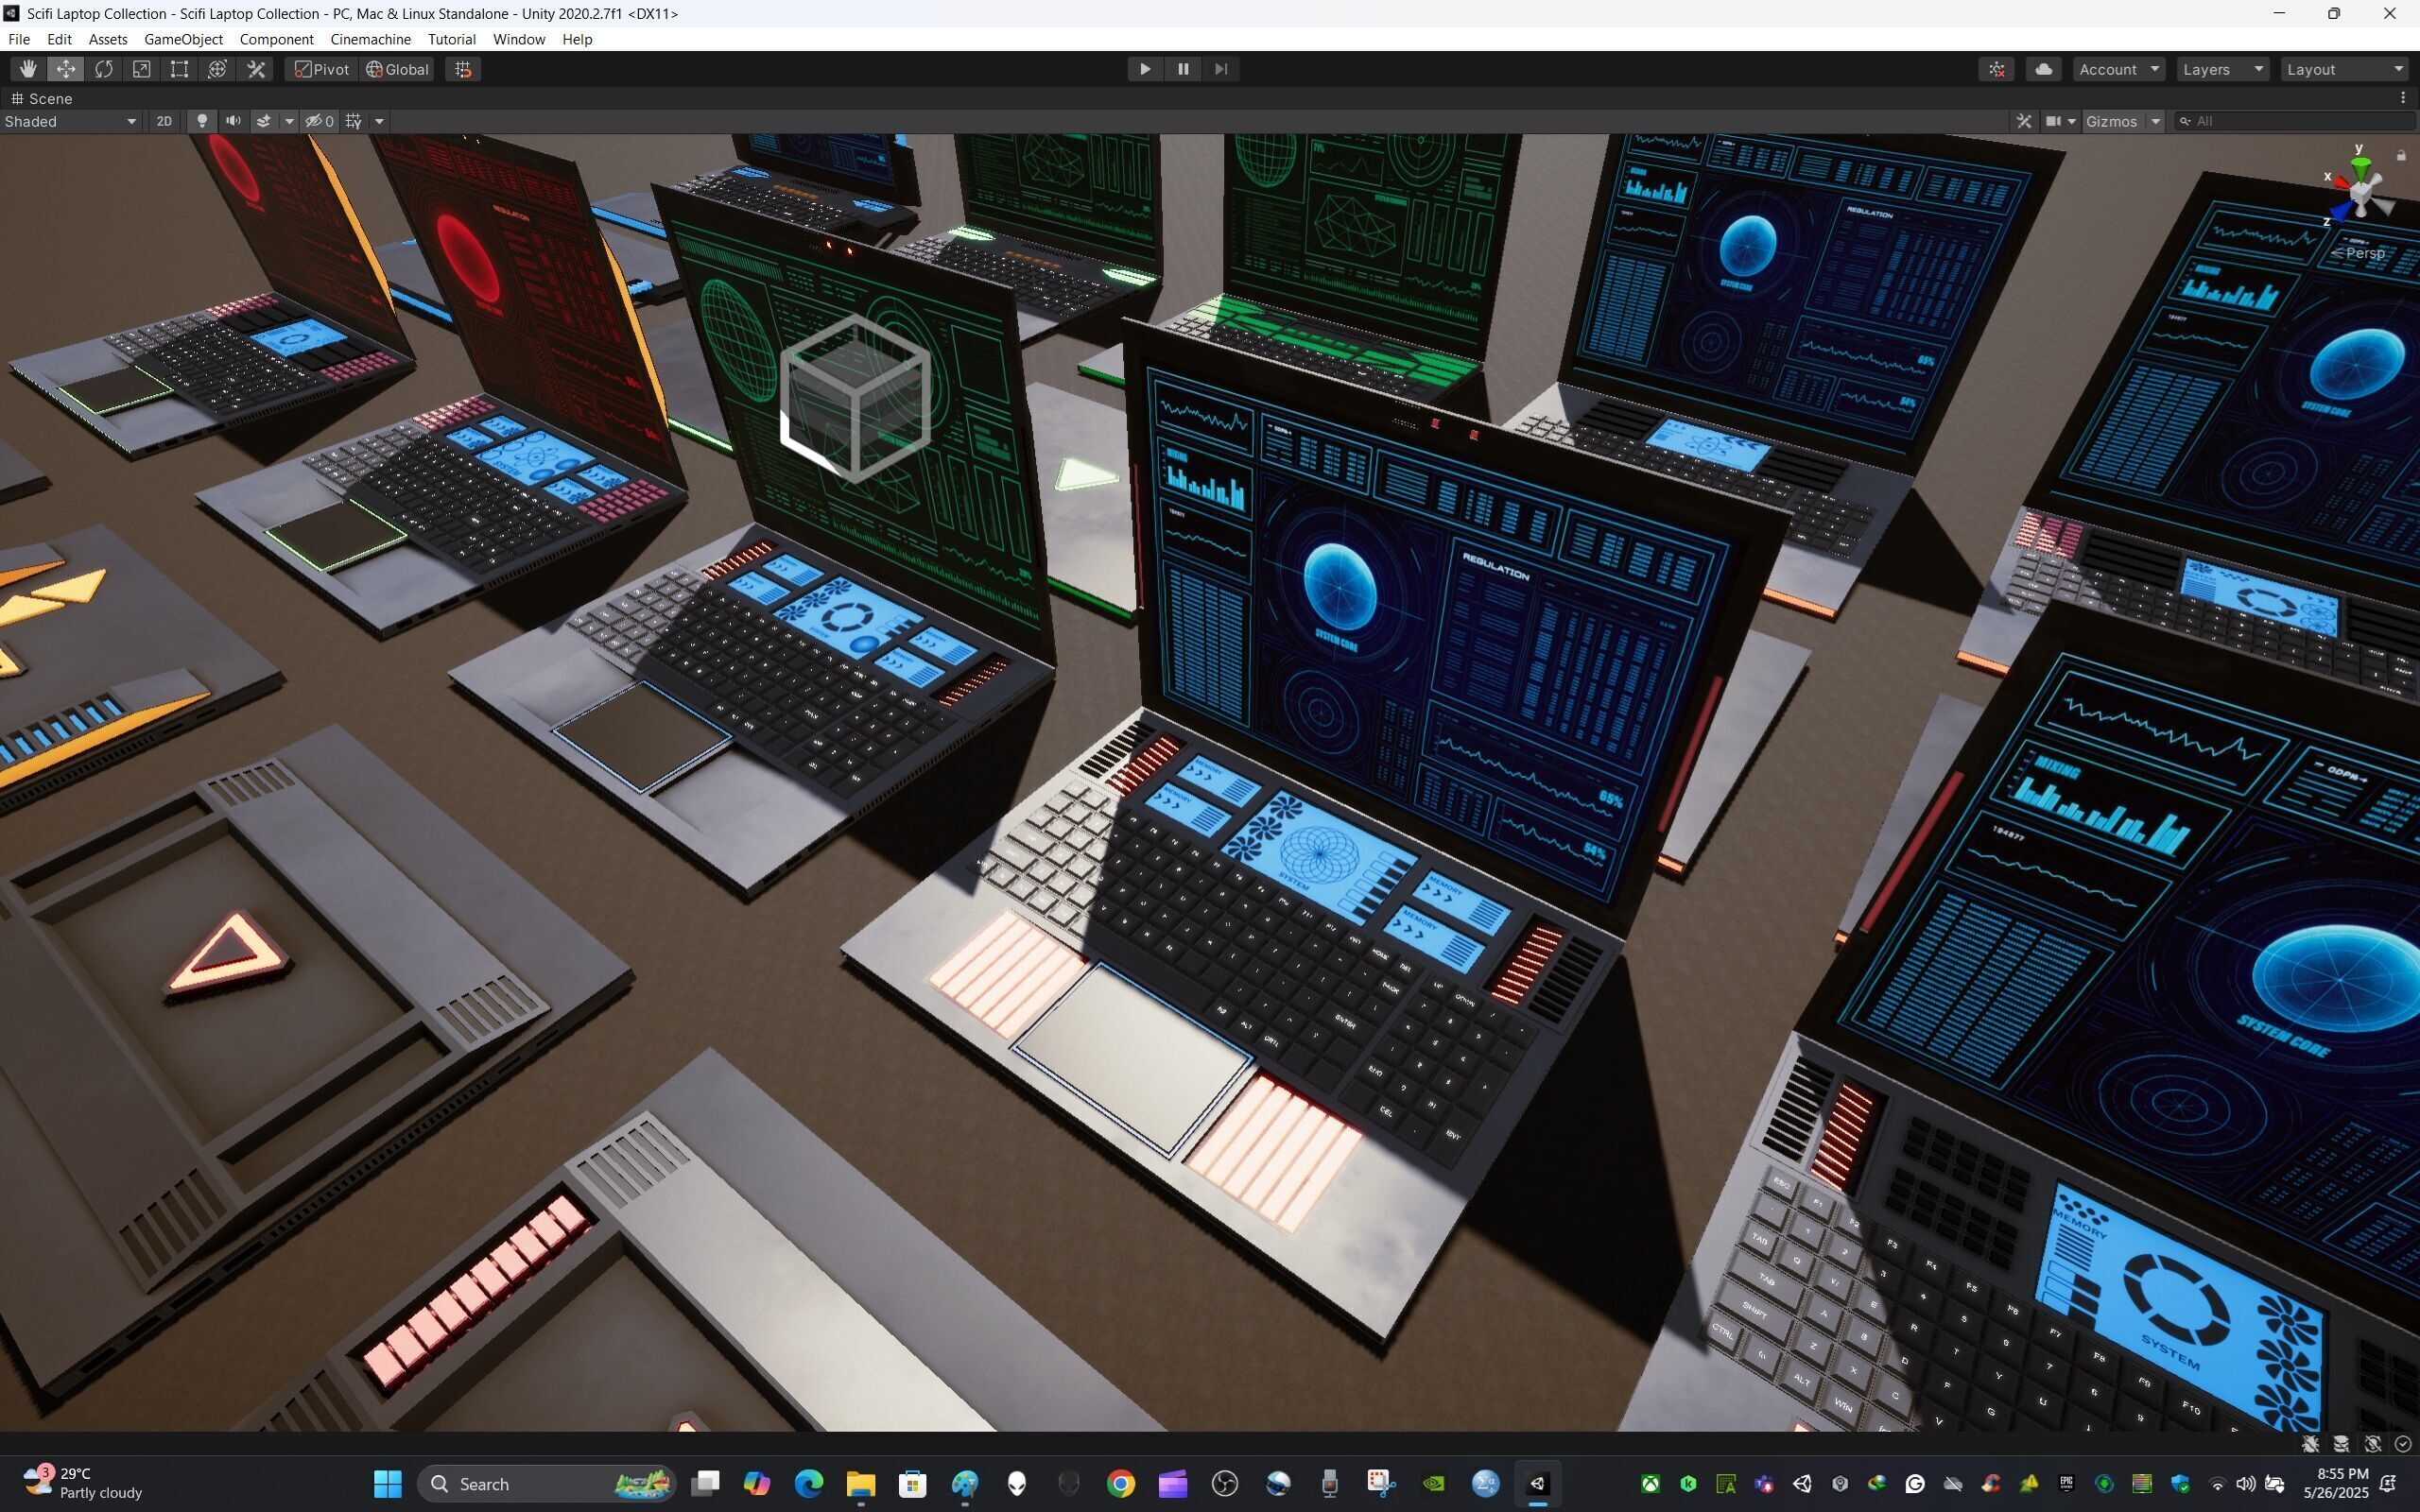Select the combined Transform tool
Viewport: 2420px width, 1512px height.
point(218,69)
